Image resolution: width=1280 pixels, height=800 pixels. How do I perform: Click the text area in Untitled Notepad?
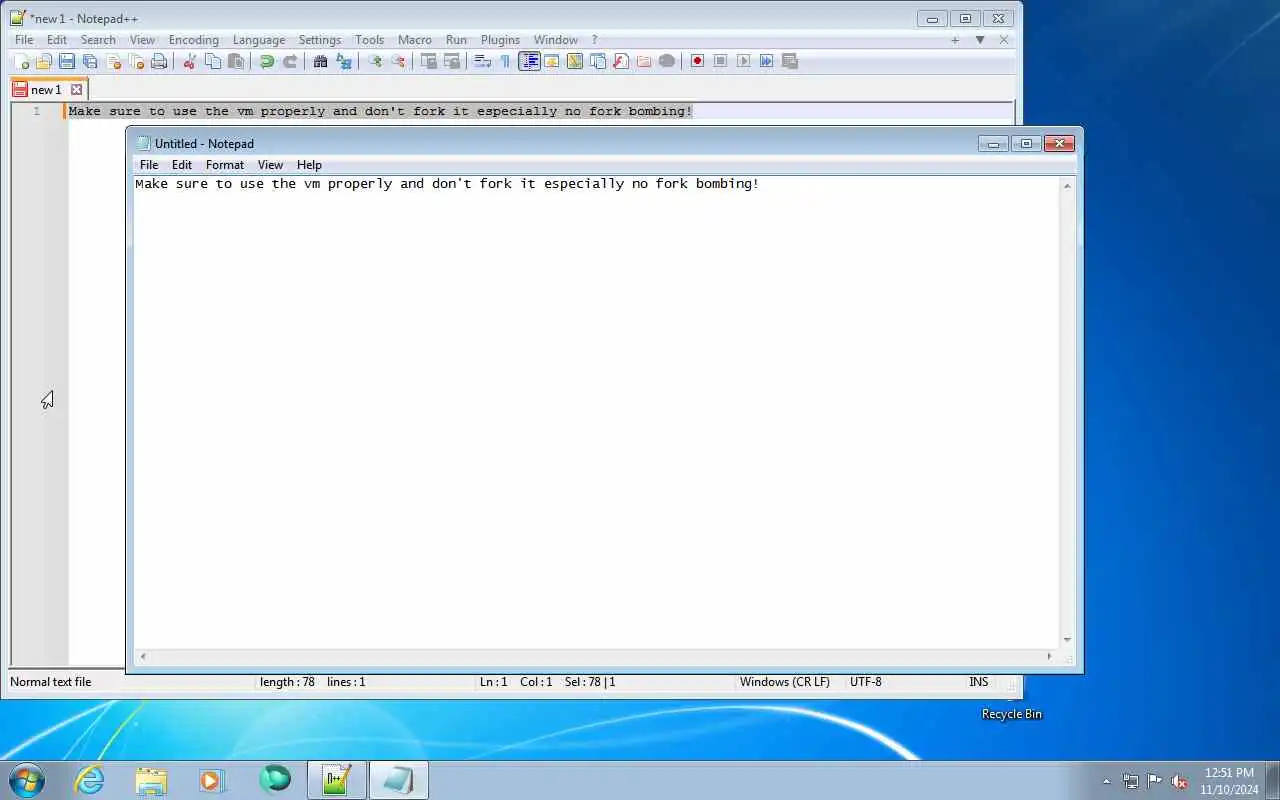(x=597, y=412)
